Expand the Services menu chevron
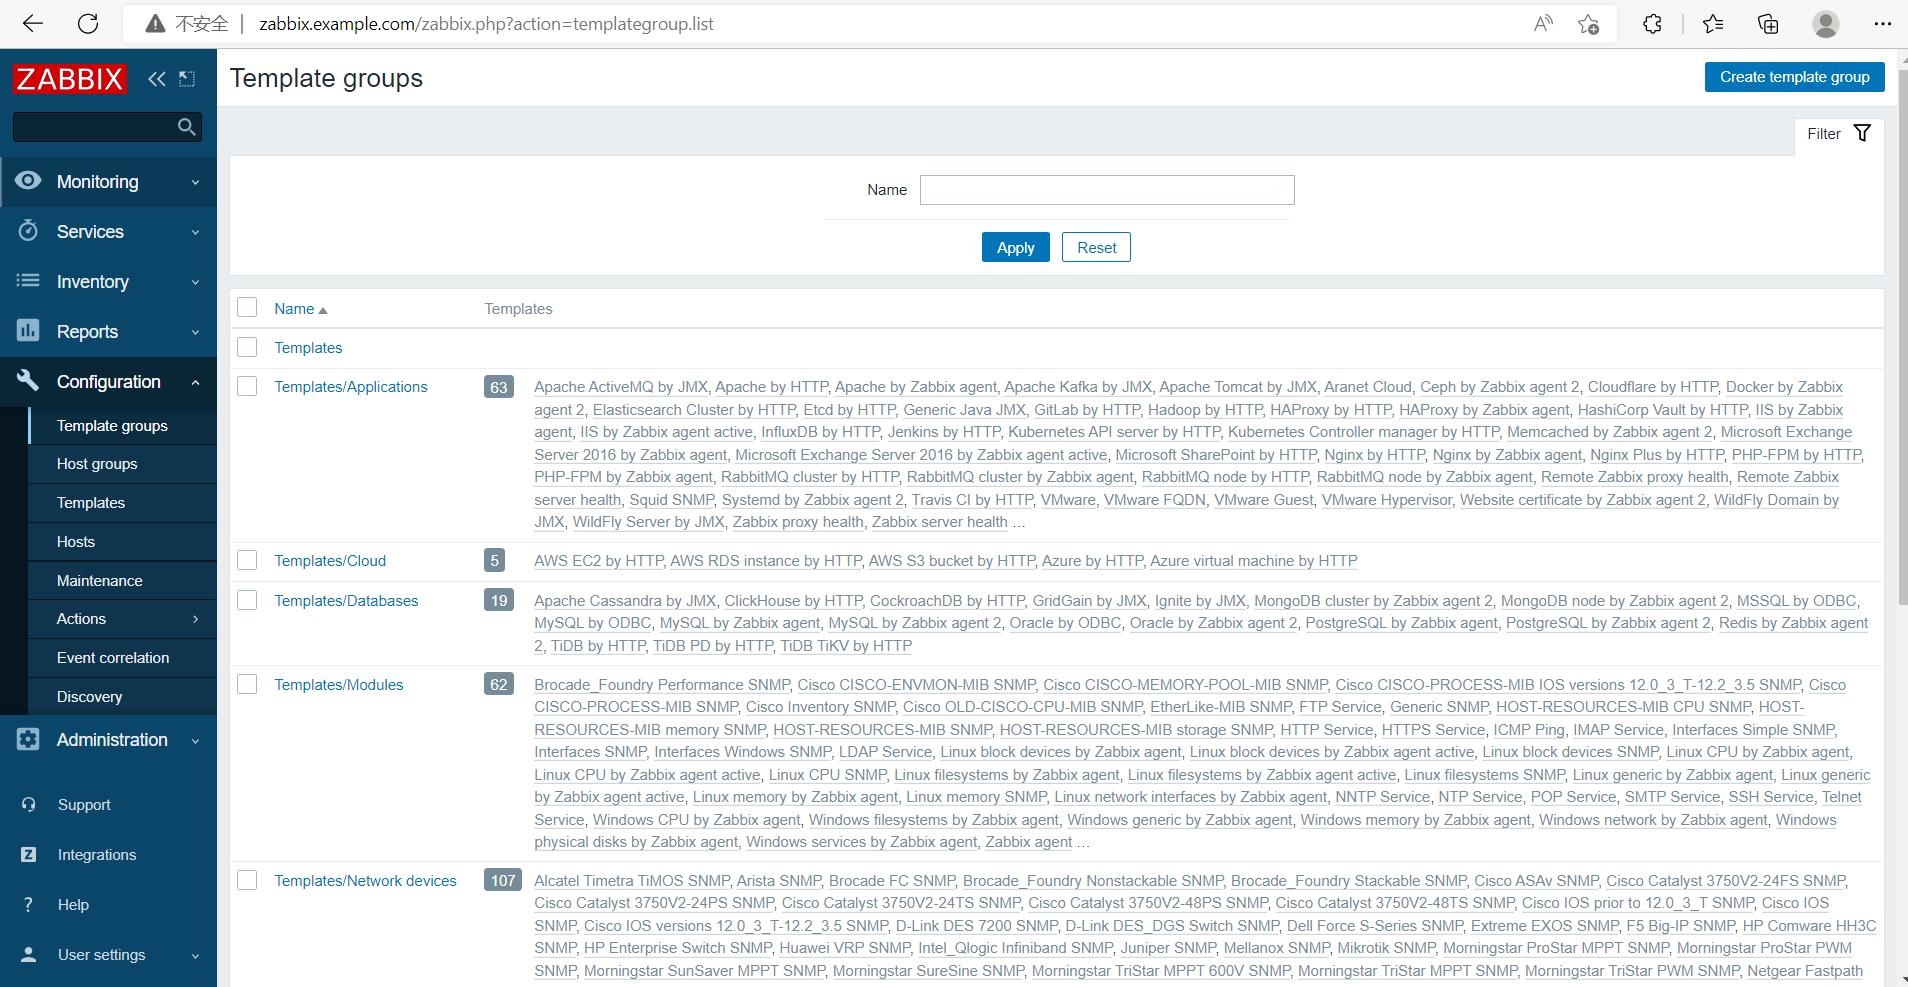 (196, 232)
